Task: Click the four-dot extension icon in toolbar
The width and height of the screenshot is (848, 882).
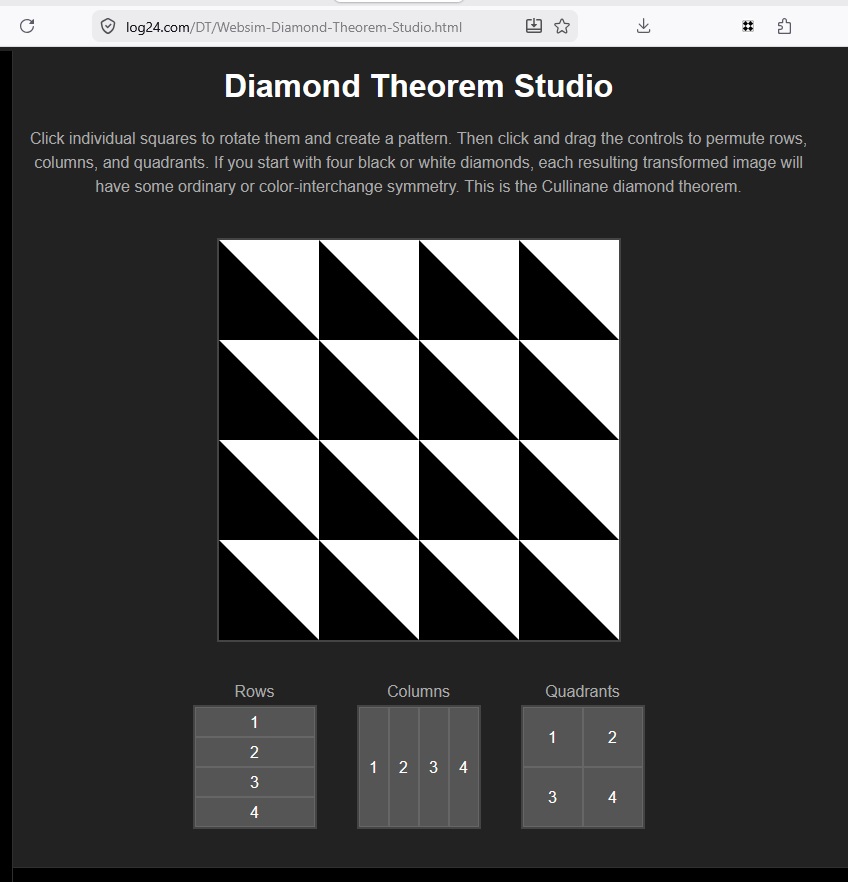Action: pyautogui.click(x=748, y=26)
